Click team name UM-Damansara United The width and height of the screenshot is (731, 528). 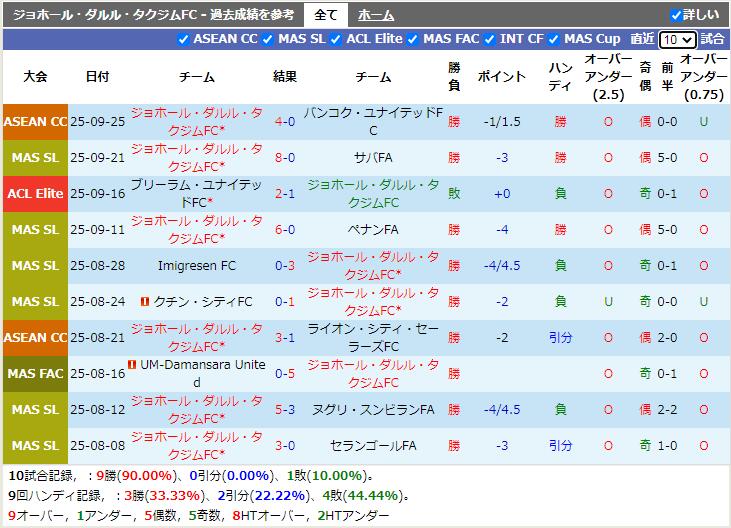point(202,373)
